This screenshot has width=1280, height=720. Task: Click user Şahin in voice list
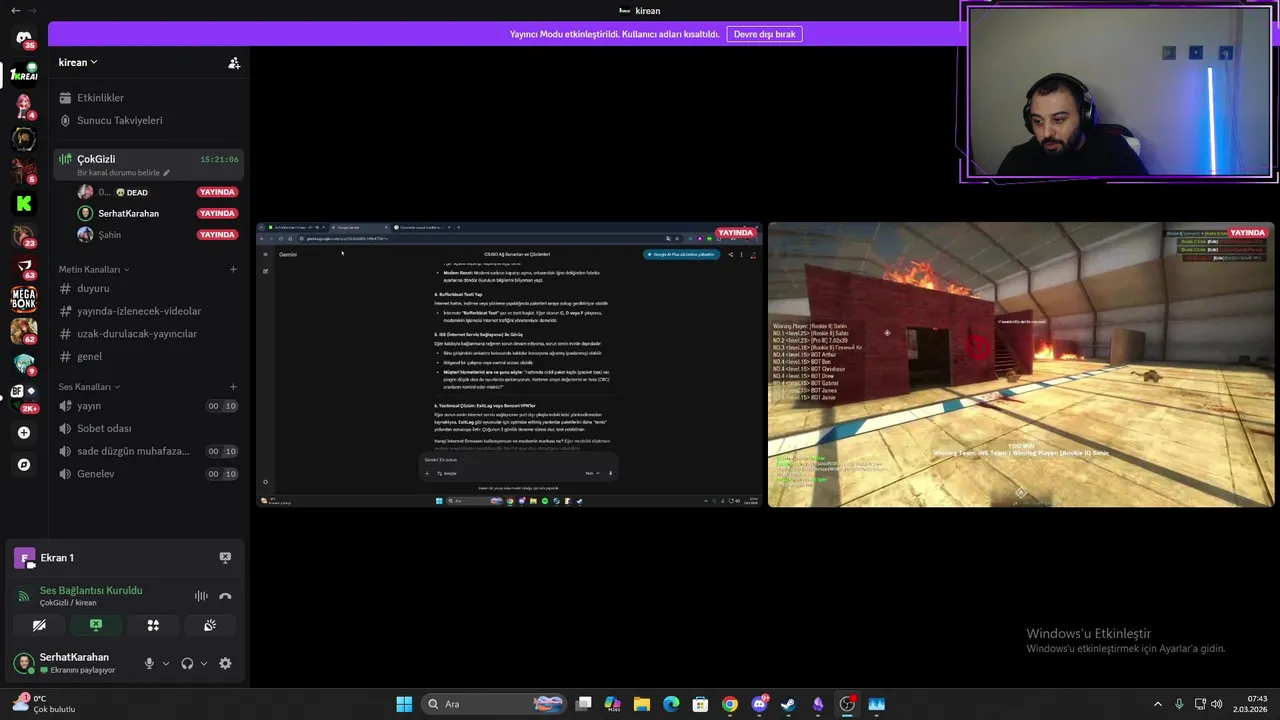tap(158, 235)
